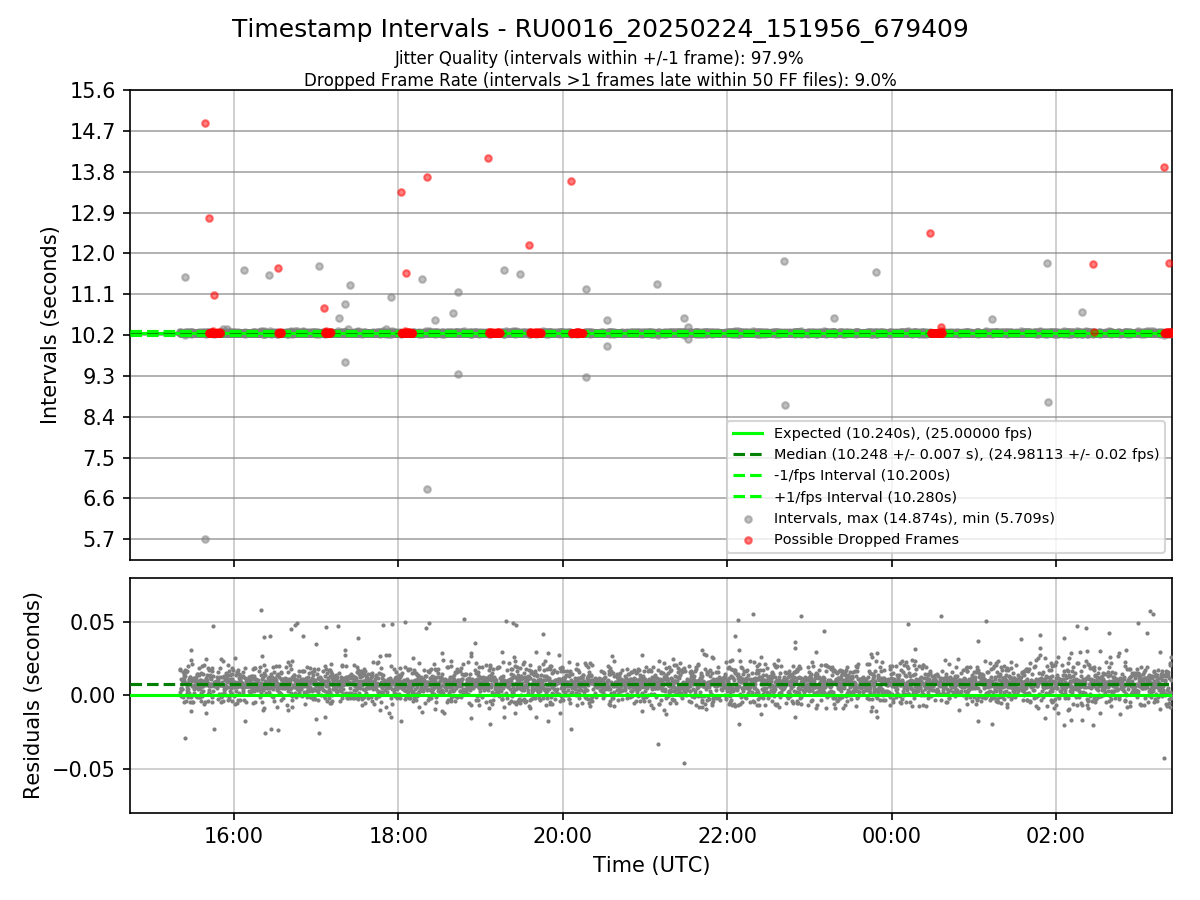The width and height of the screenshot is (1200, 900).
Task: Select the 18:00 time tick label
Action: [x=398, y=836]
